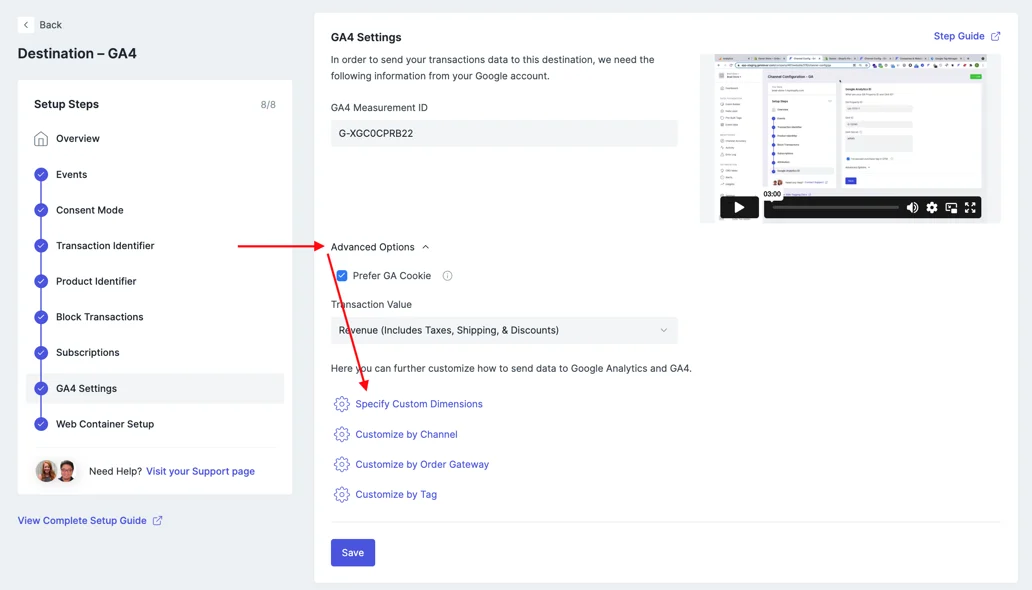Go to the Overview step
Image resolution: width=1032 pixels, height=590 pixels.
click(78, 139)
